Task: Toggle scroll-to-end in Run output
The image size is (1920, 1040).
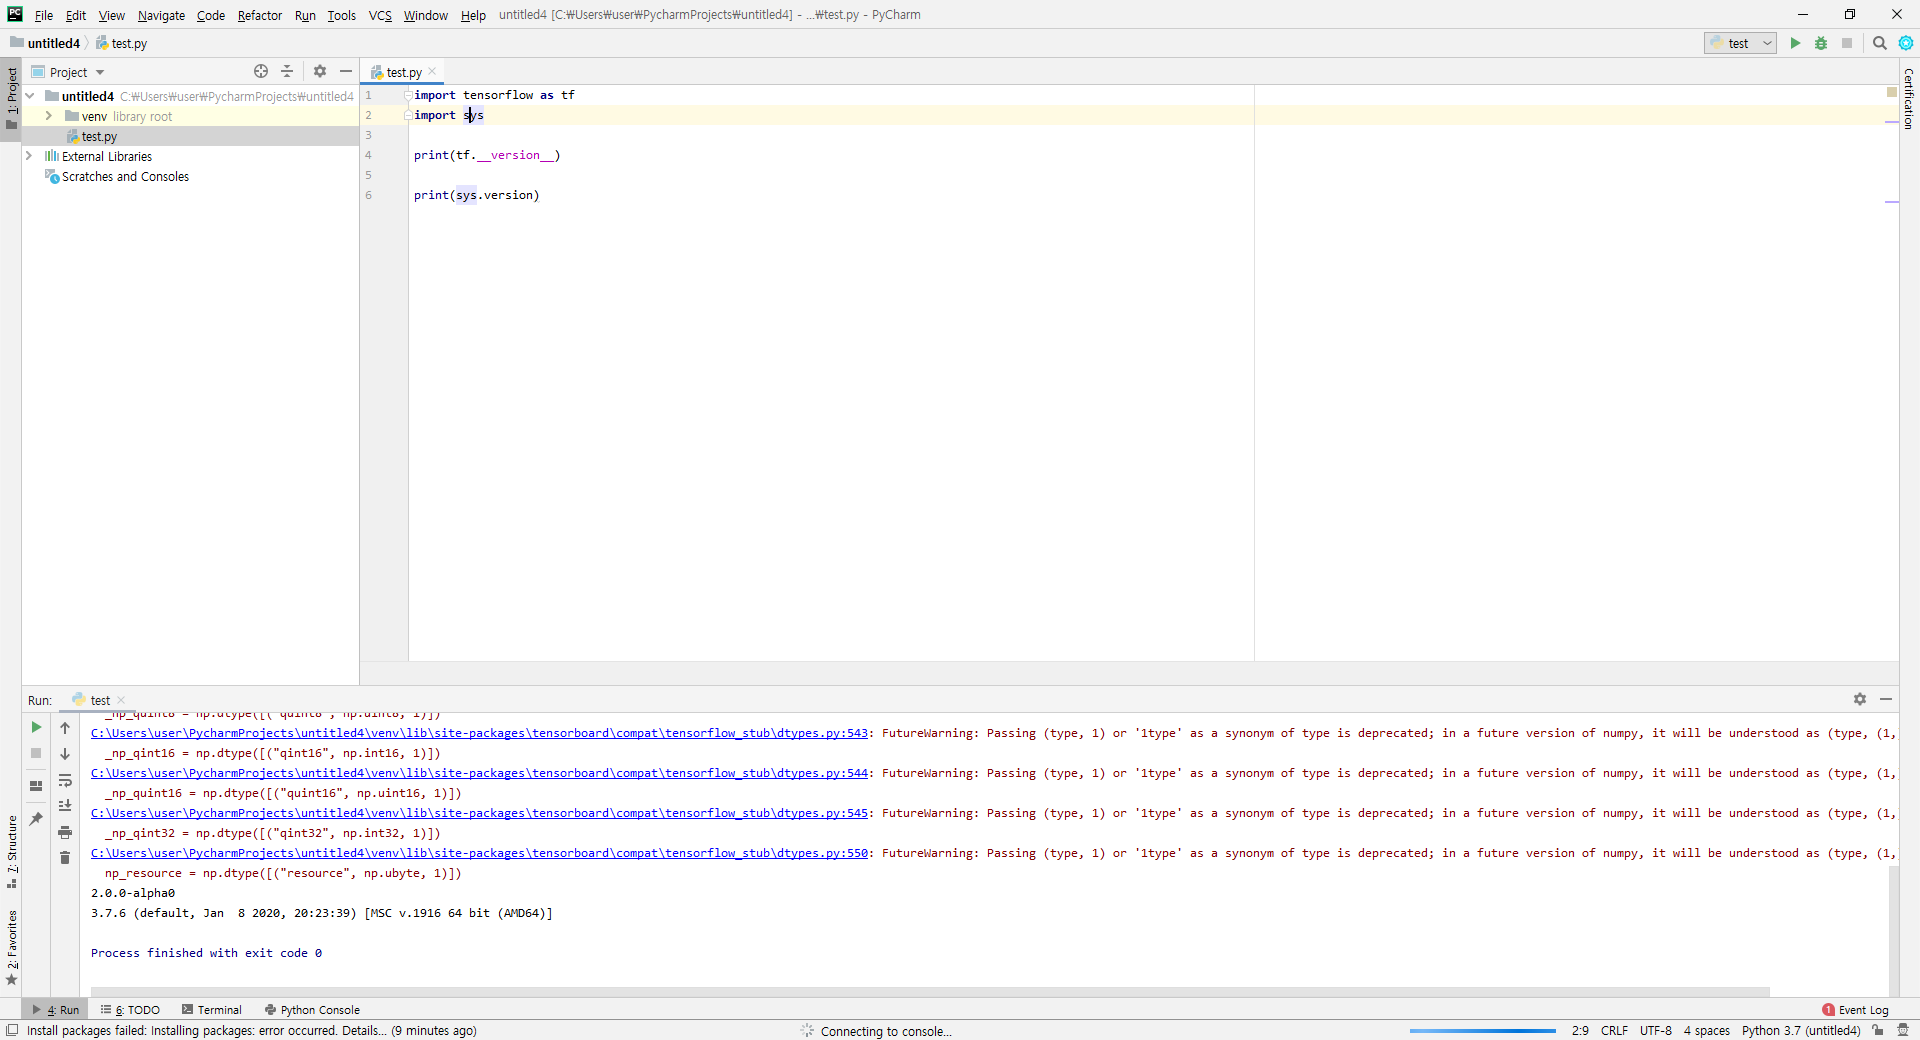Action: tap(65, 806)
